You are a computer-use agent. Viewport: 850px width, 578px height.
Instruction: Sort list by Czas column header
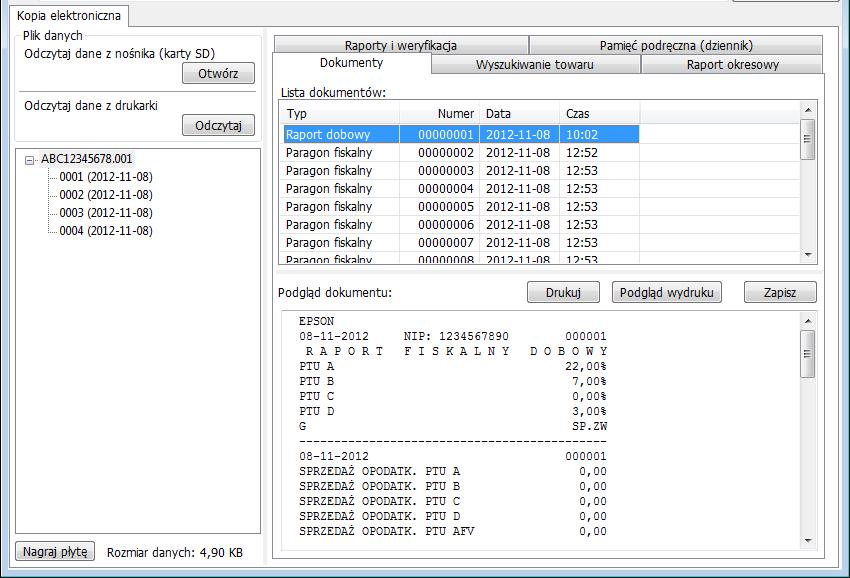pos(600,114)
